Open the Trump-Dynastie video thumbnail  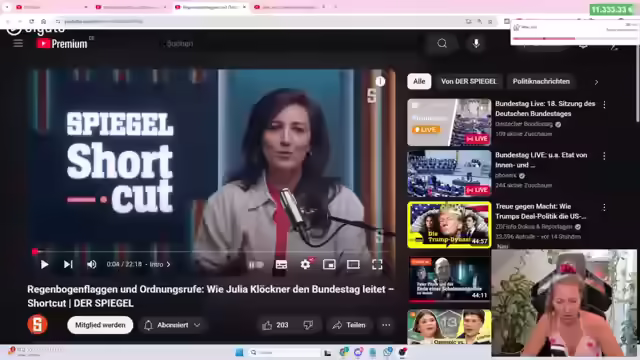coord(449,224)
